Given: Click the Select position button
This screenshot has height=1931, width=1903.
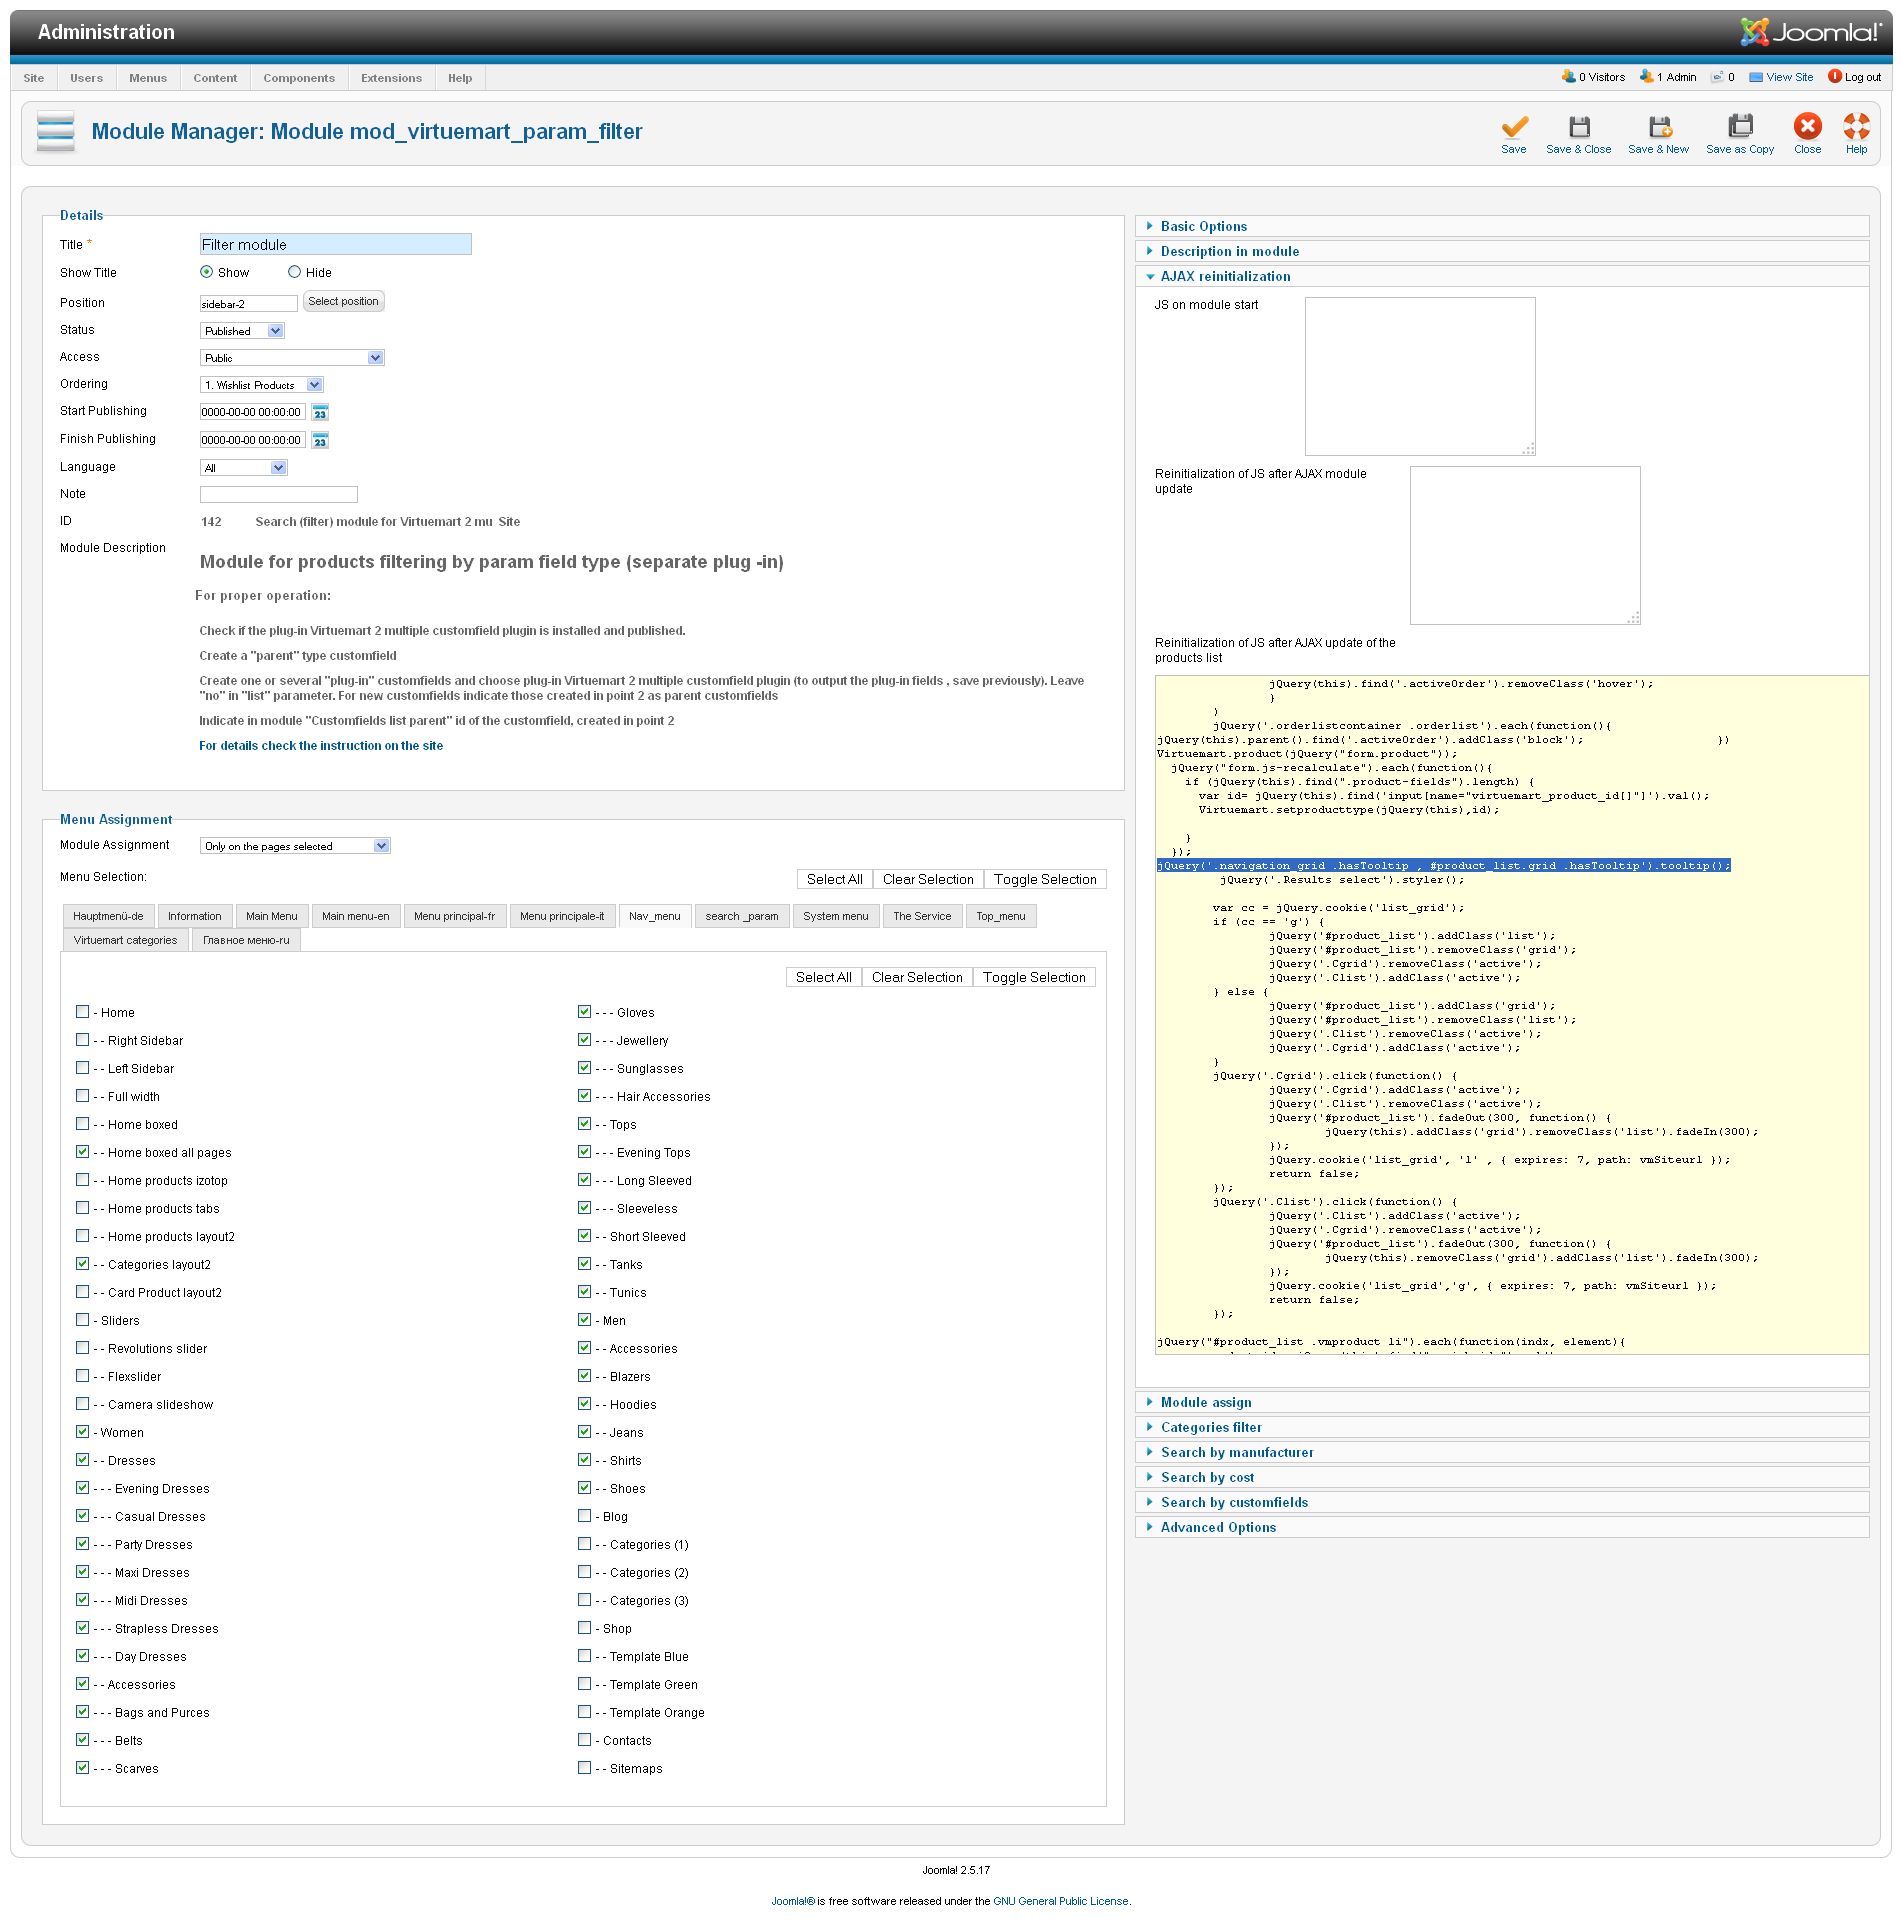Looking at the screenshot, I should pyautogui.click(x=343, y=302).
